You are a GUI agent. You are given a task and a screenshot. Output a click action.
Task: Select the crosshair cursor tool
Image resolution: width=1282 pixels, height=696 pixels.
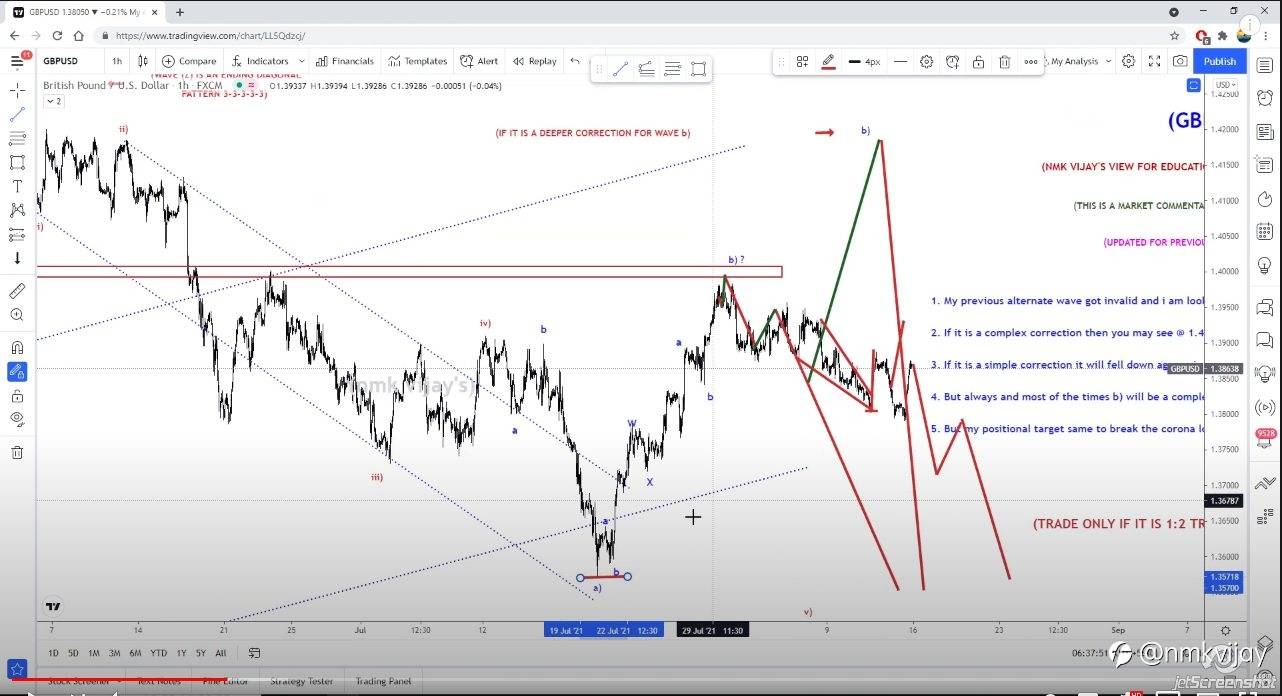pyautogui.click(x=17, y=90)
